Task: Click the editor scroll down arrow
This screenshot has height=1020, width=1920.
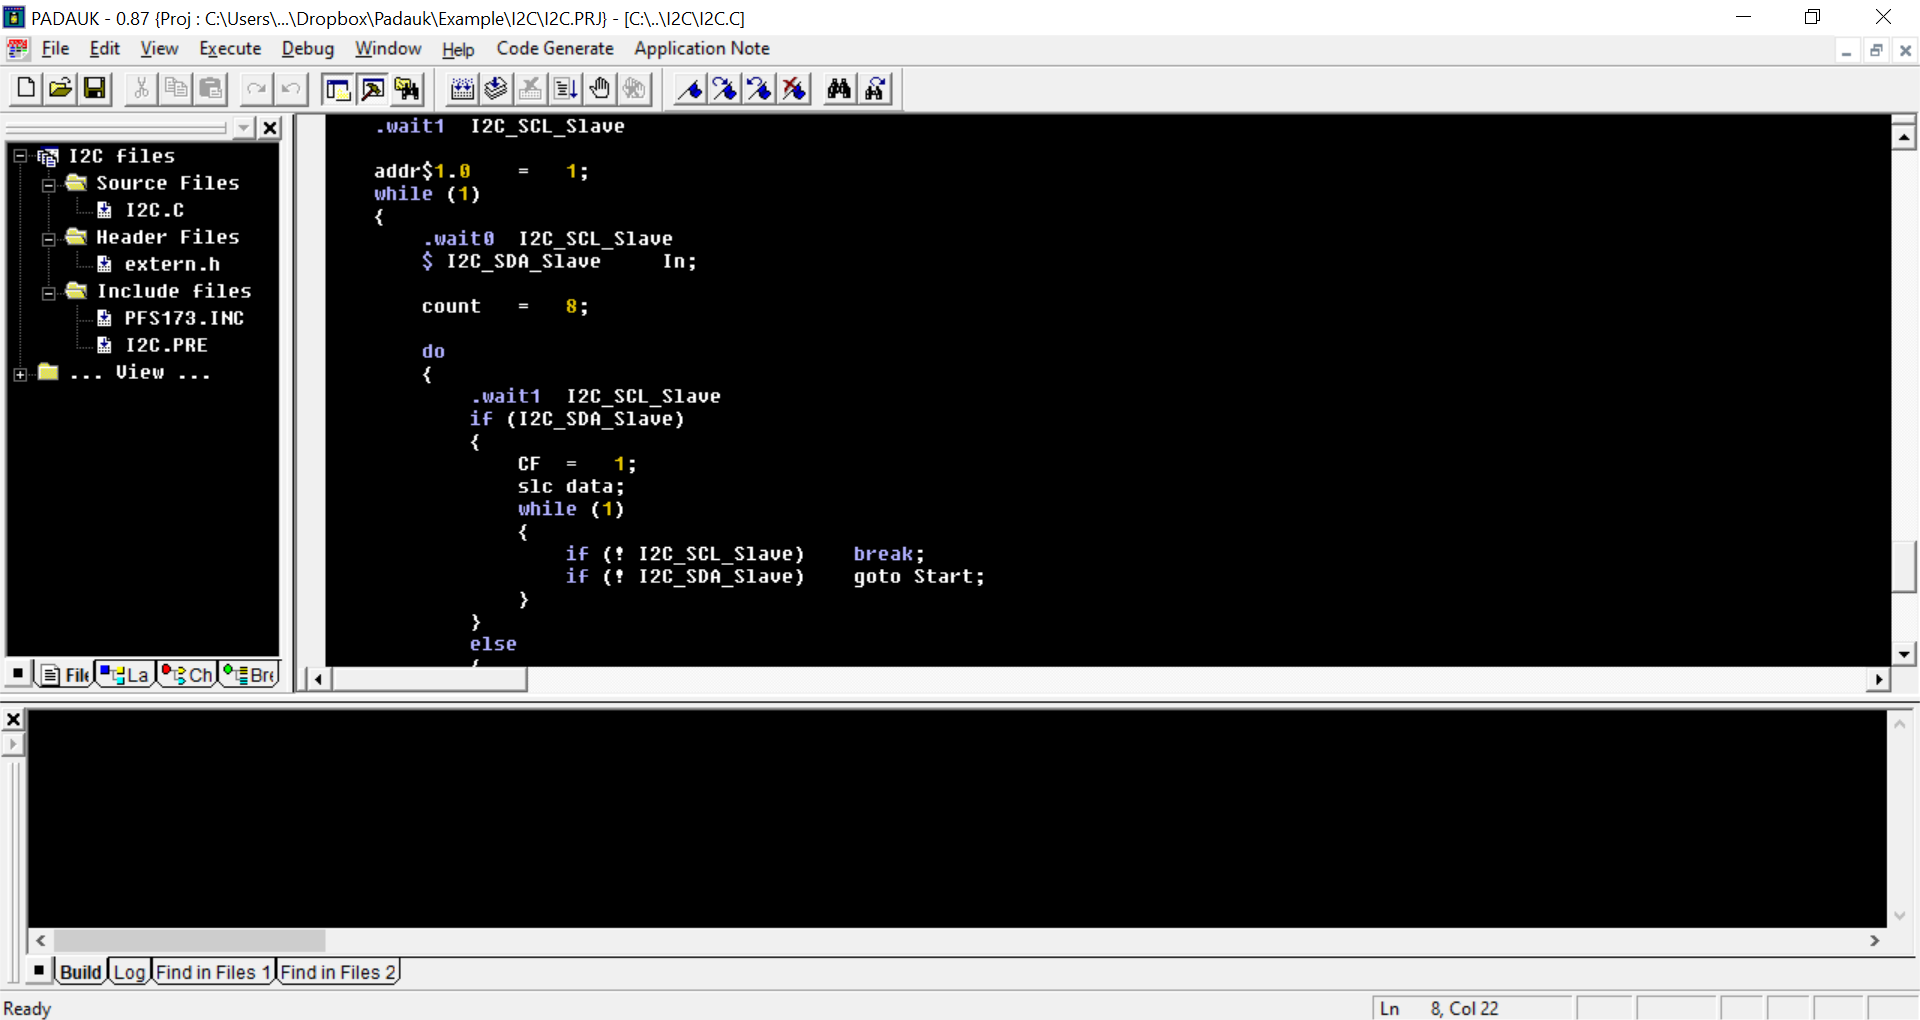Action: point(1903,654)
